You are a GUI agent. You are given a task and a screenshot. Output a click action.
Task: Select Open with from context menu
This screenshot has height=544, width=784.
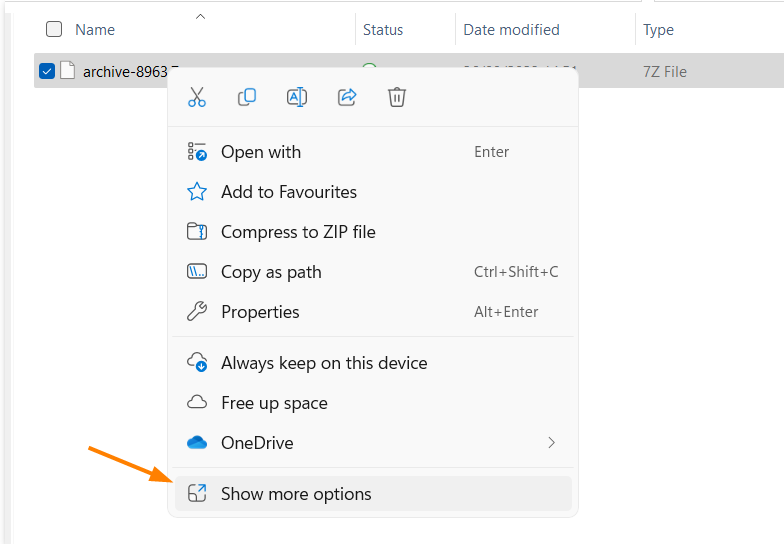[x=261, y=152]
